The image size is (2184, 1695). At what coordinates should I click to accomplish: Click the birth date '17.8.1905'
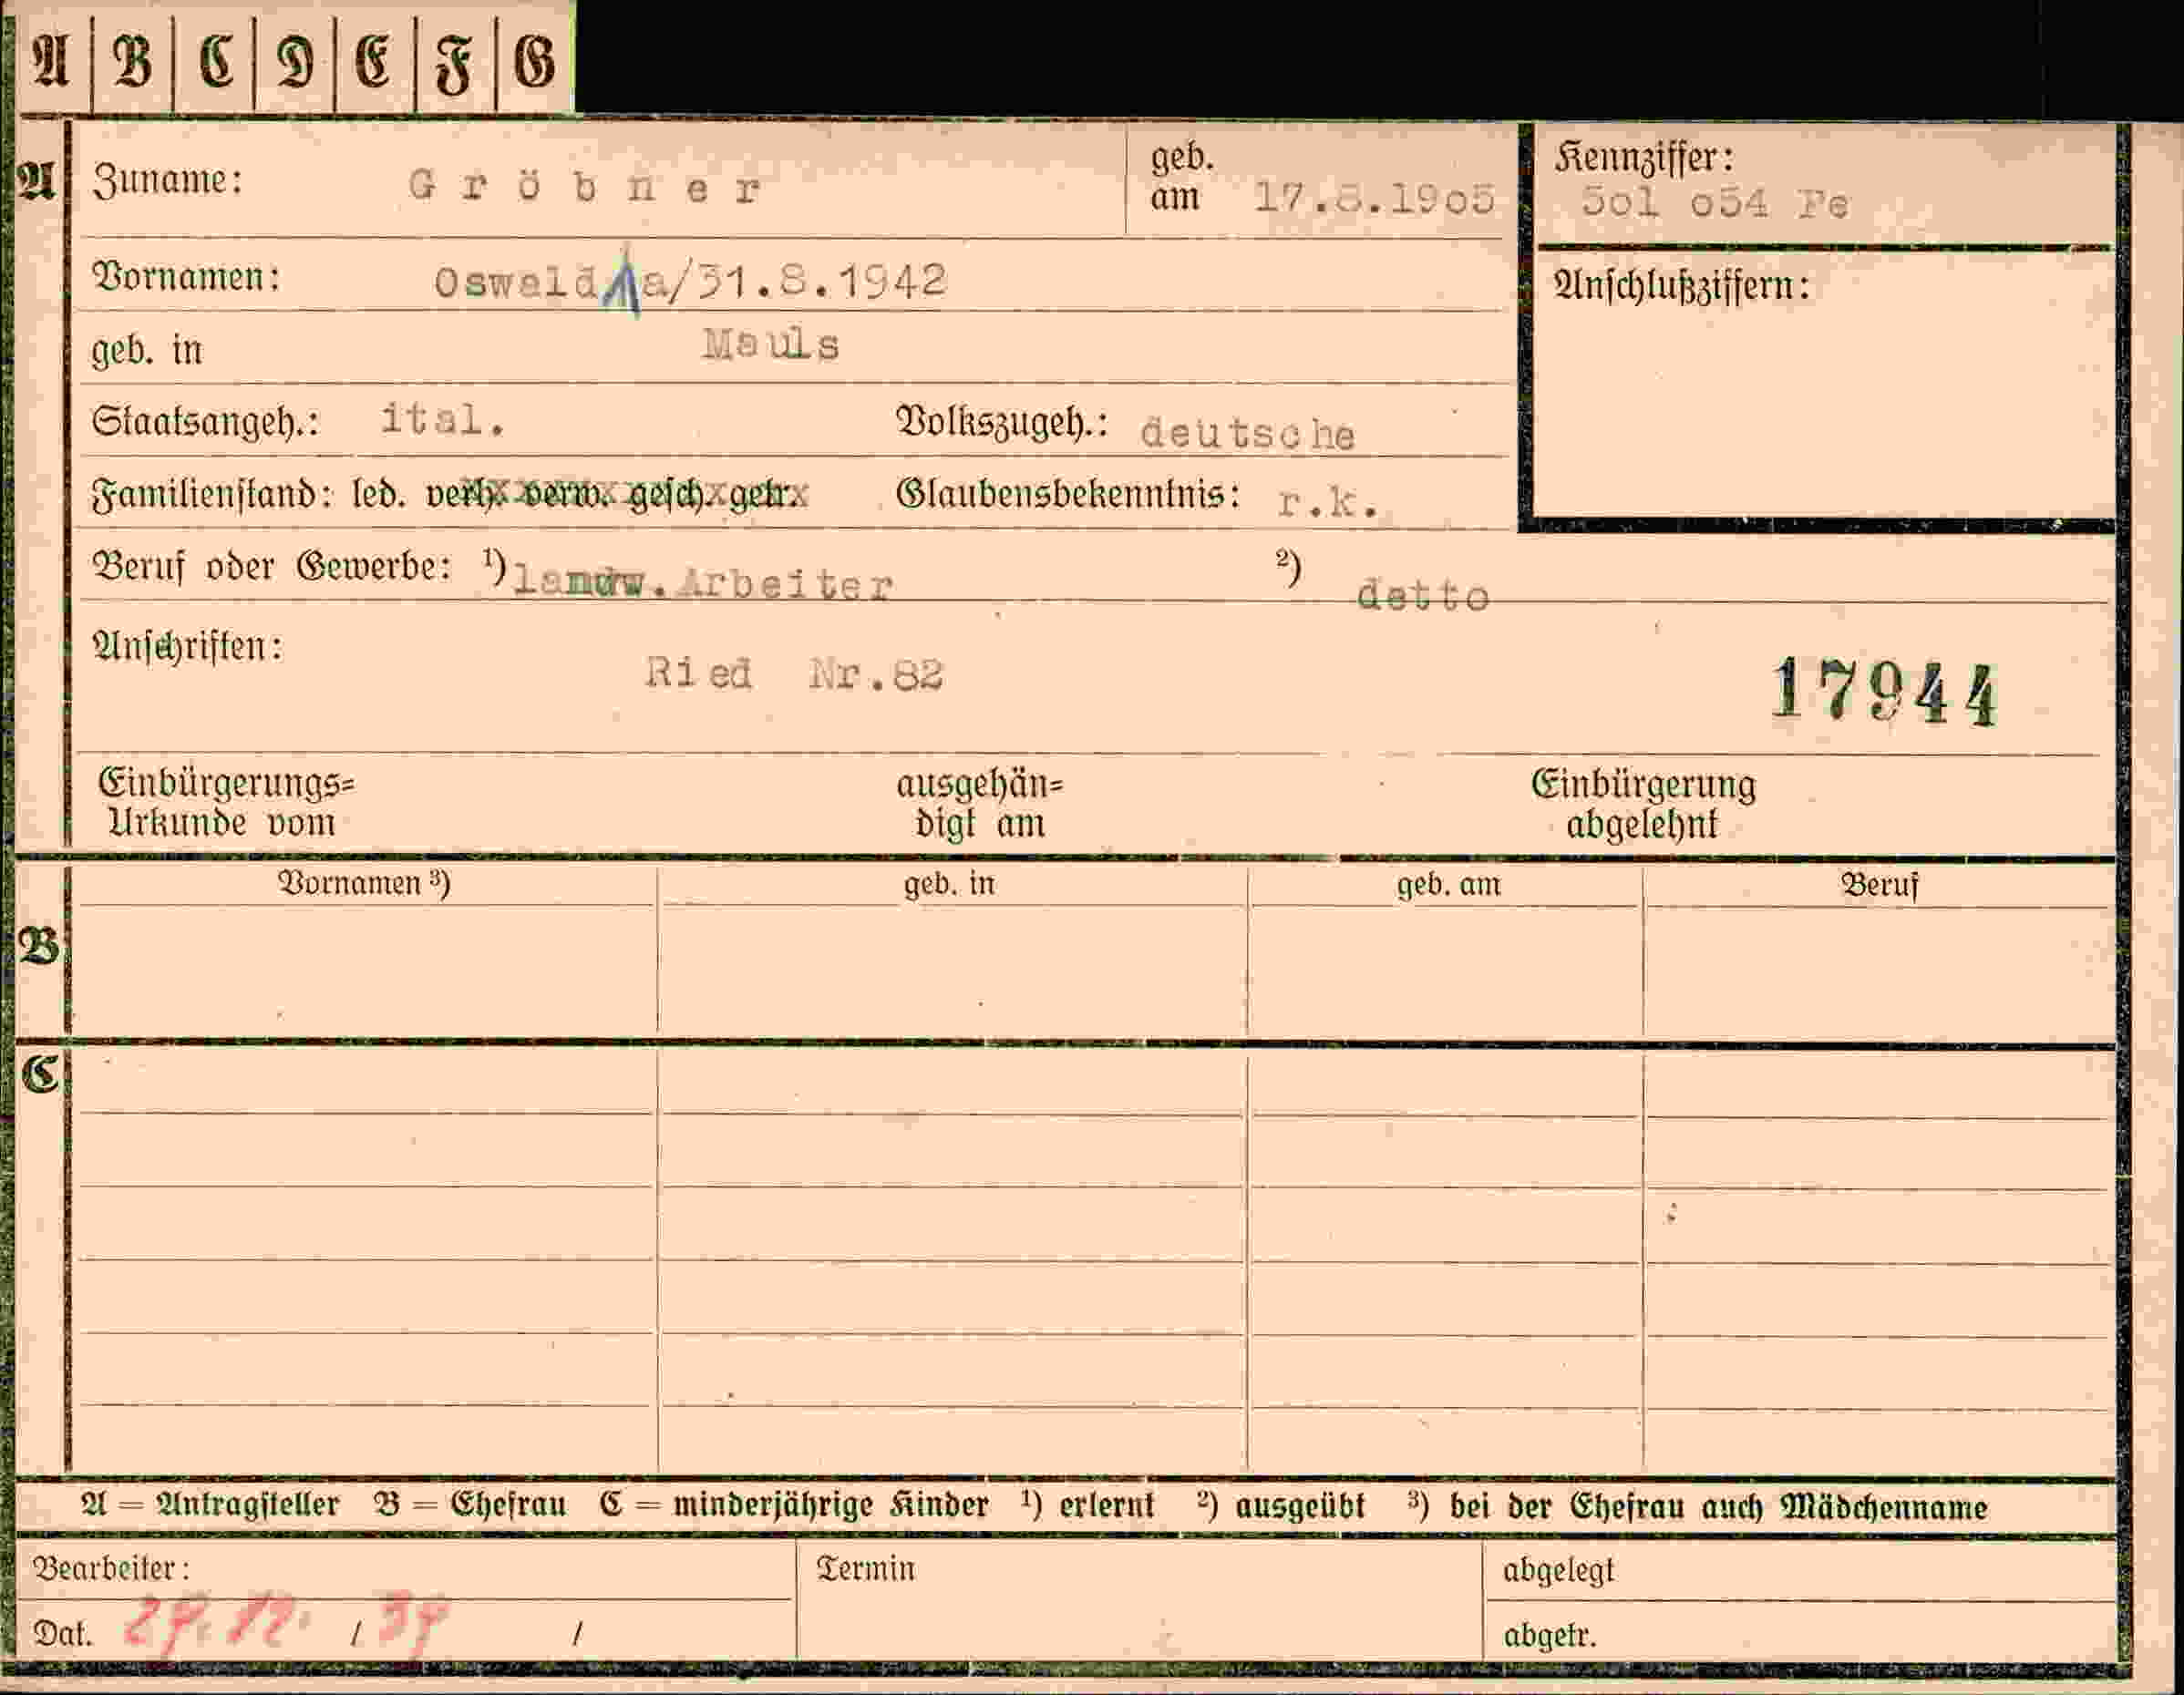(x=1375, y=199)
